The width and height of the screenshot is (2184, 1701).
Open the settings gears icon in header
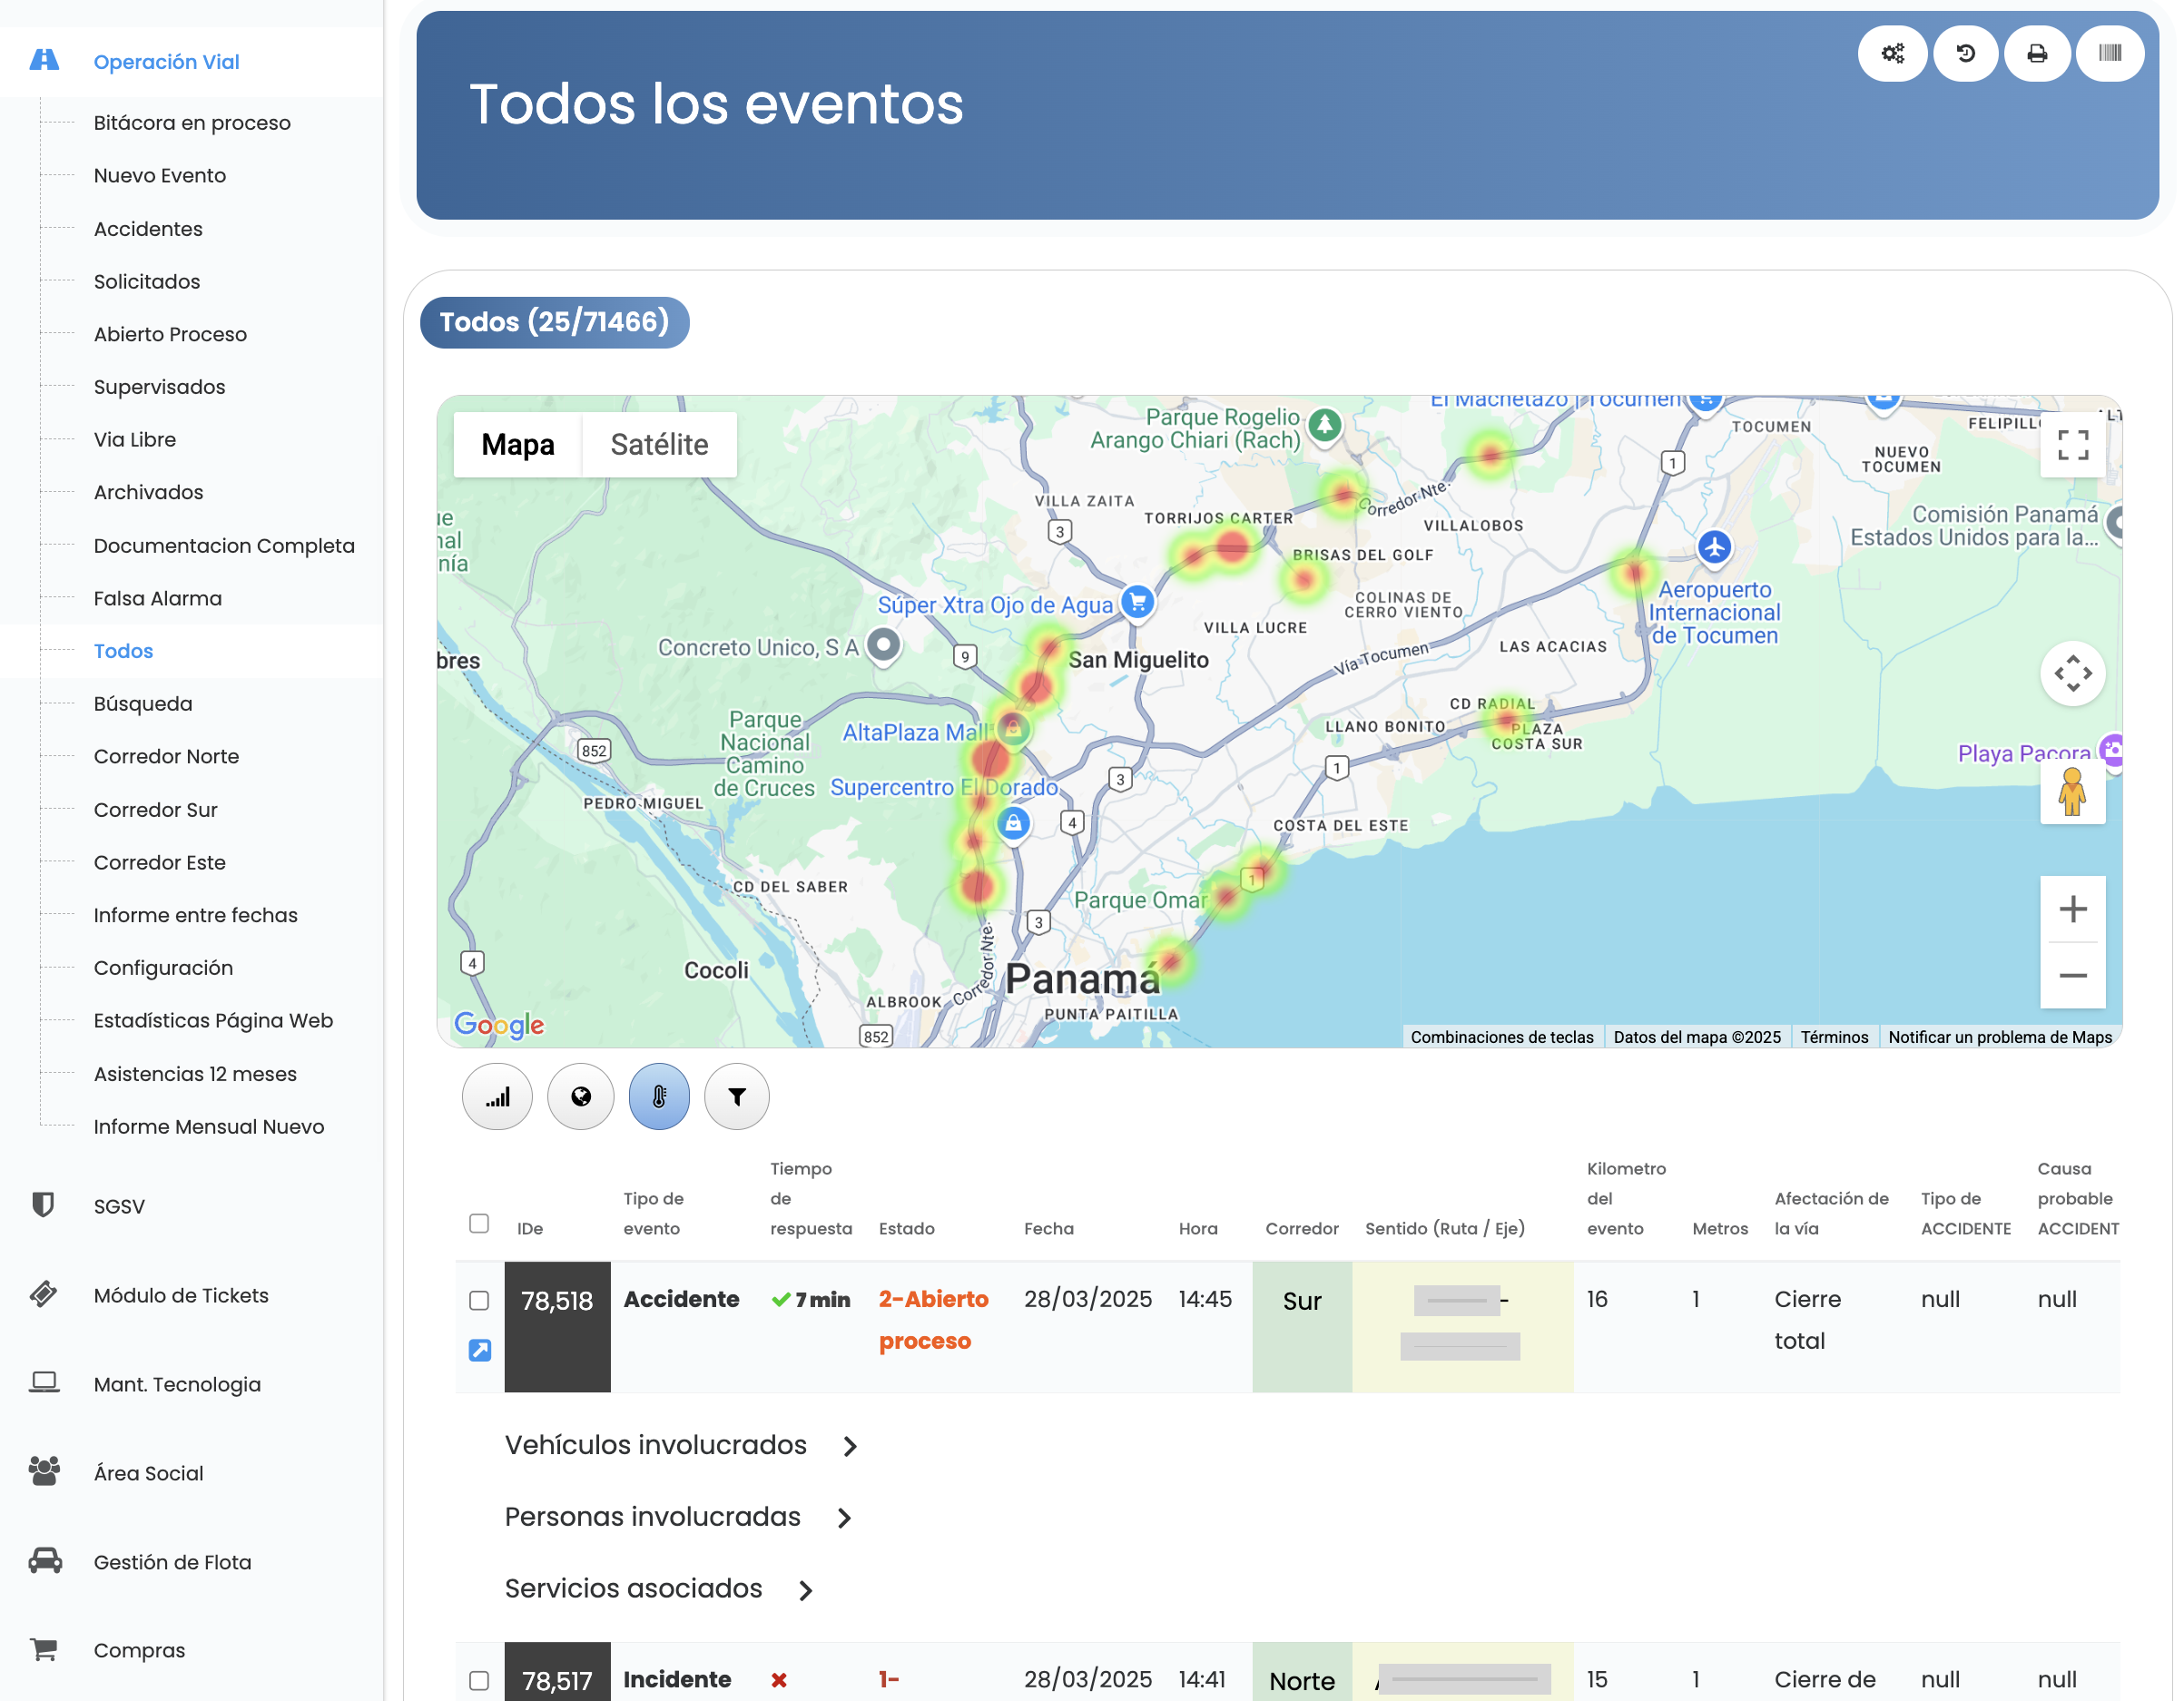click(x=1892, y=53)
